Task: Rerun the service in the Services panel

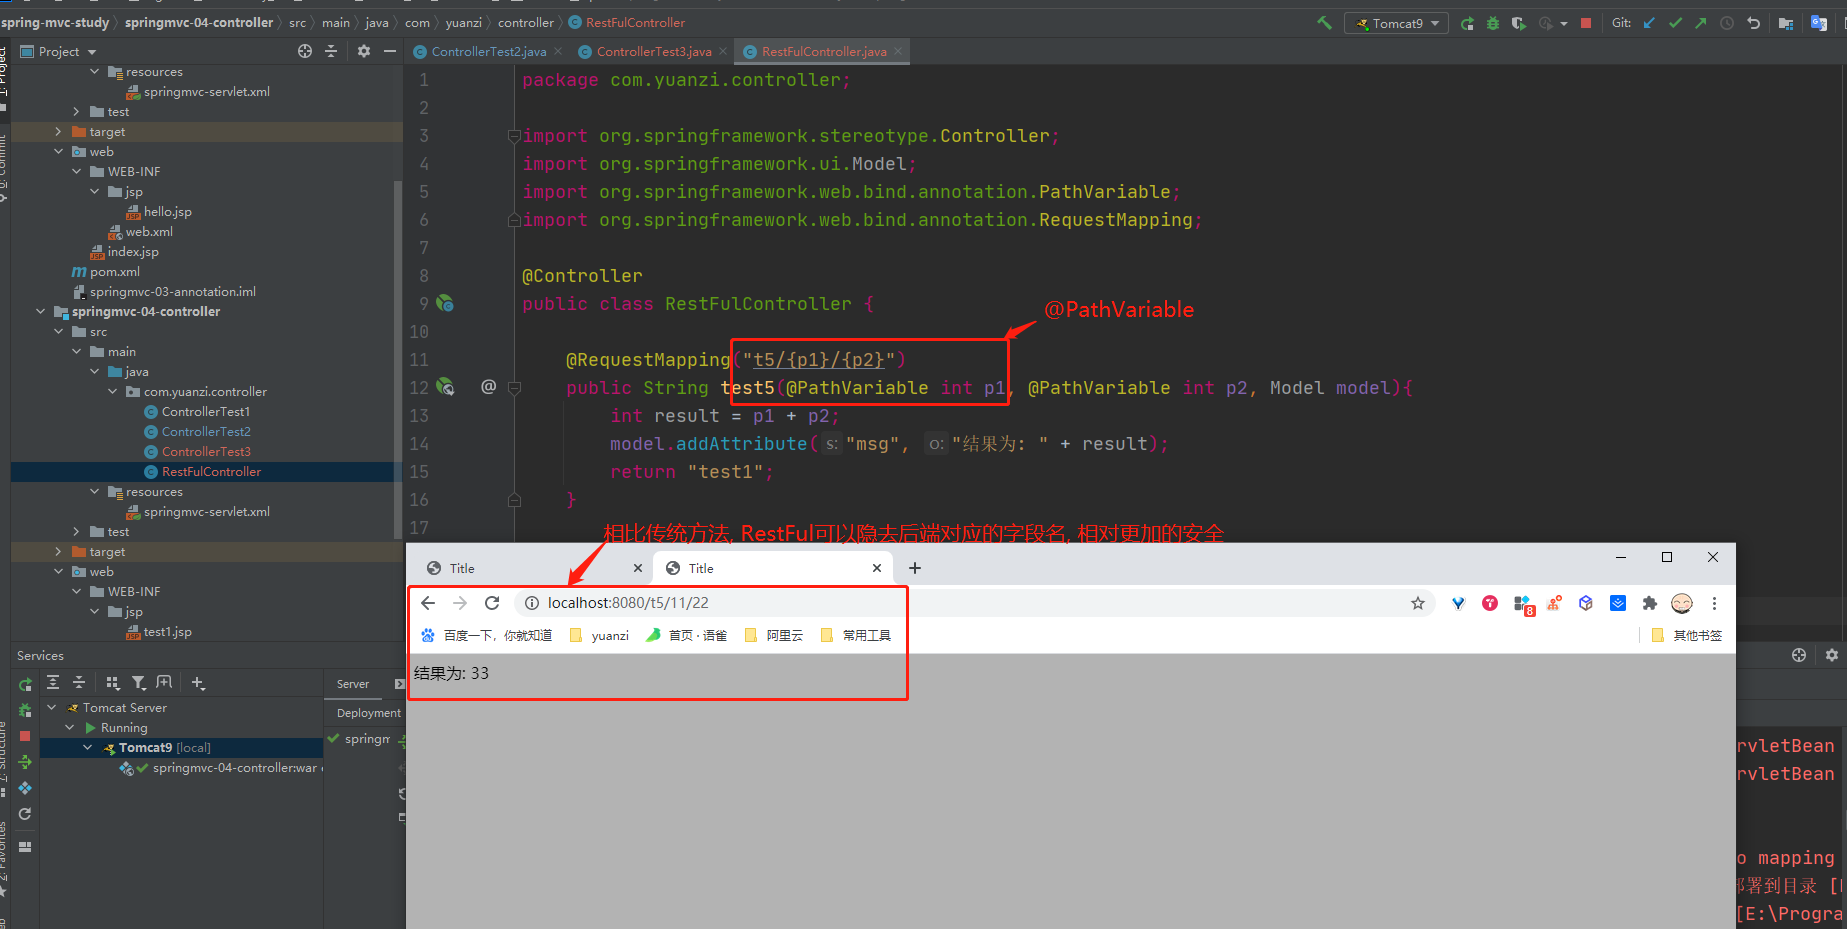Action: pyautogui.click(x=25, y=685)
